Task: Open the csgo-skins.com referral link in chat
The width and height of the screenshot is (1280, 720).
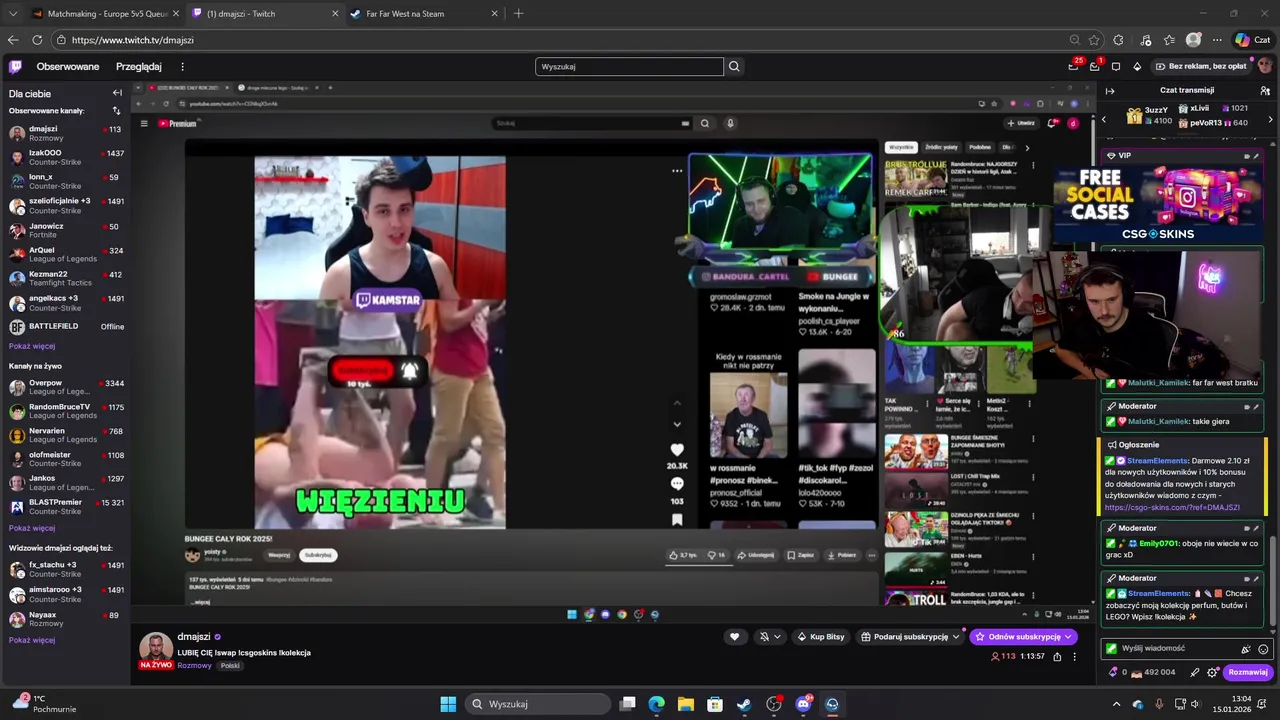Action: point(1172,508)
